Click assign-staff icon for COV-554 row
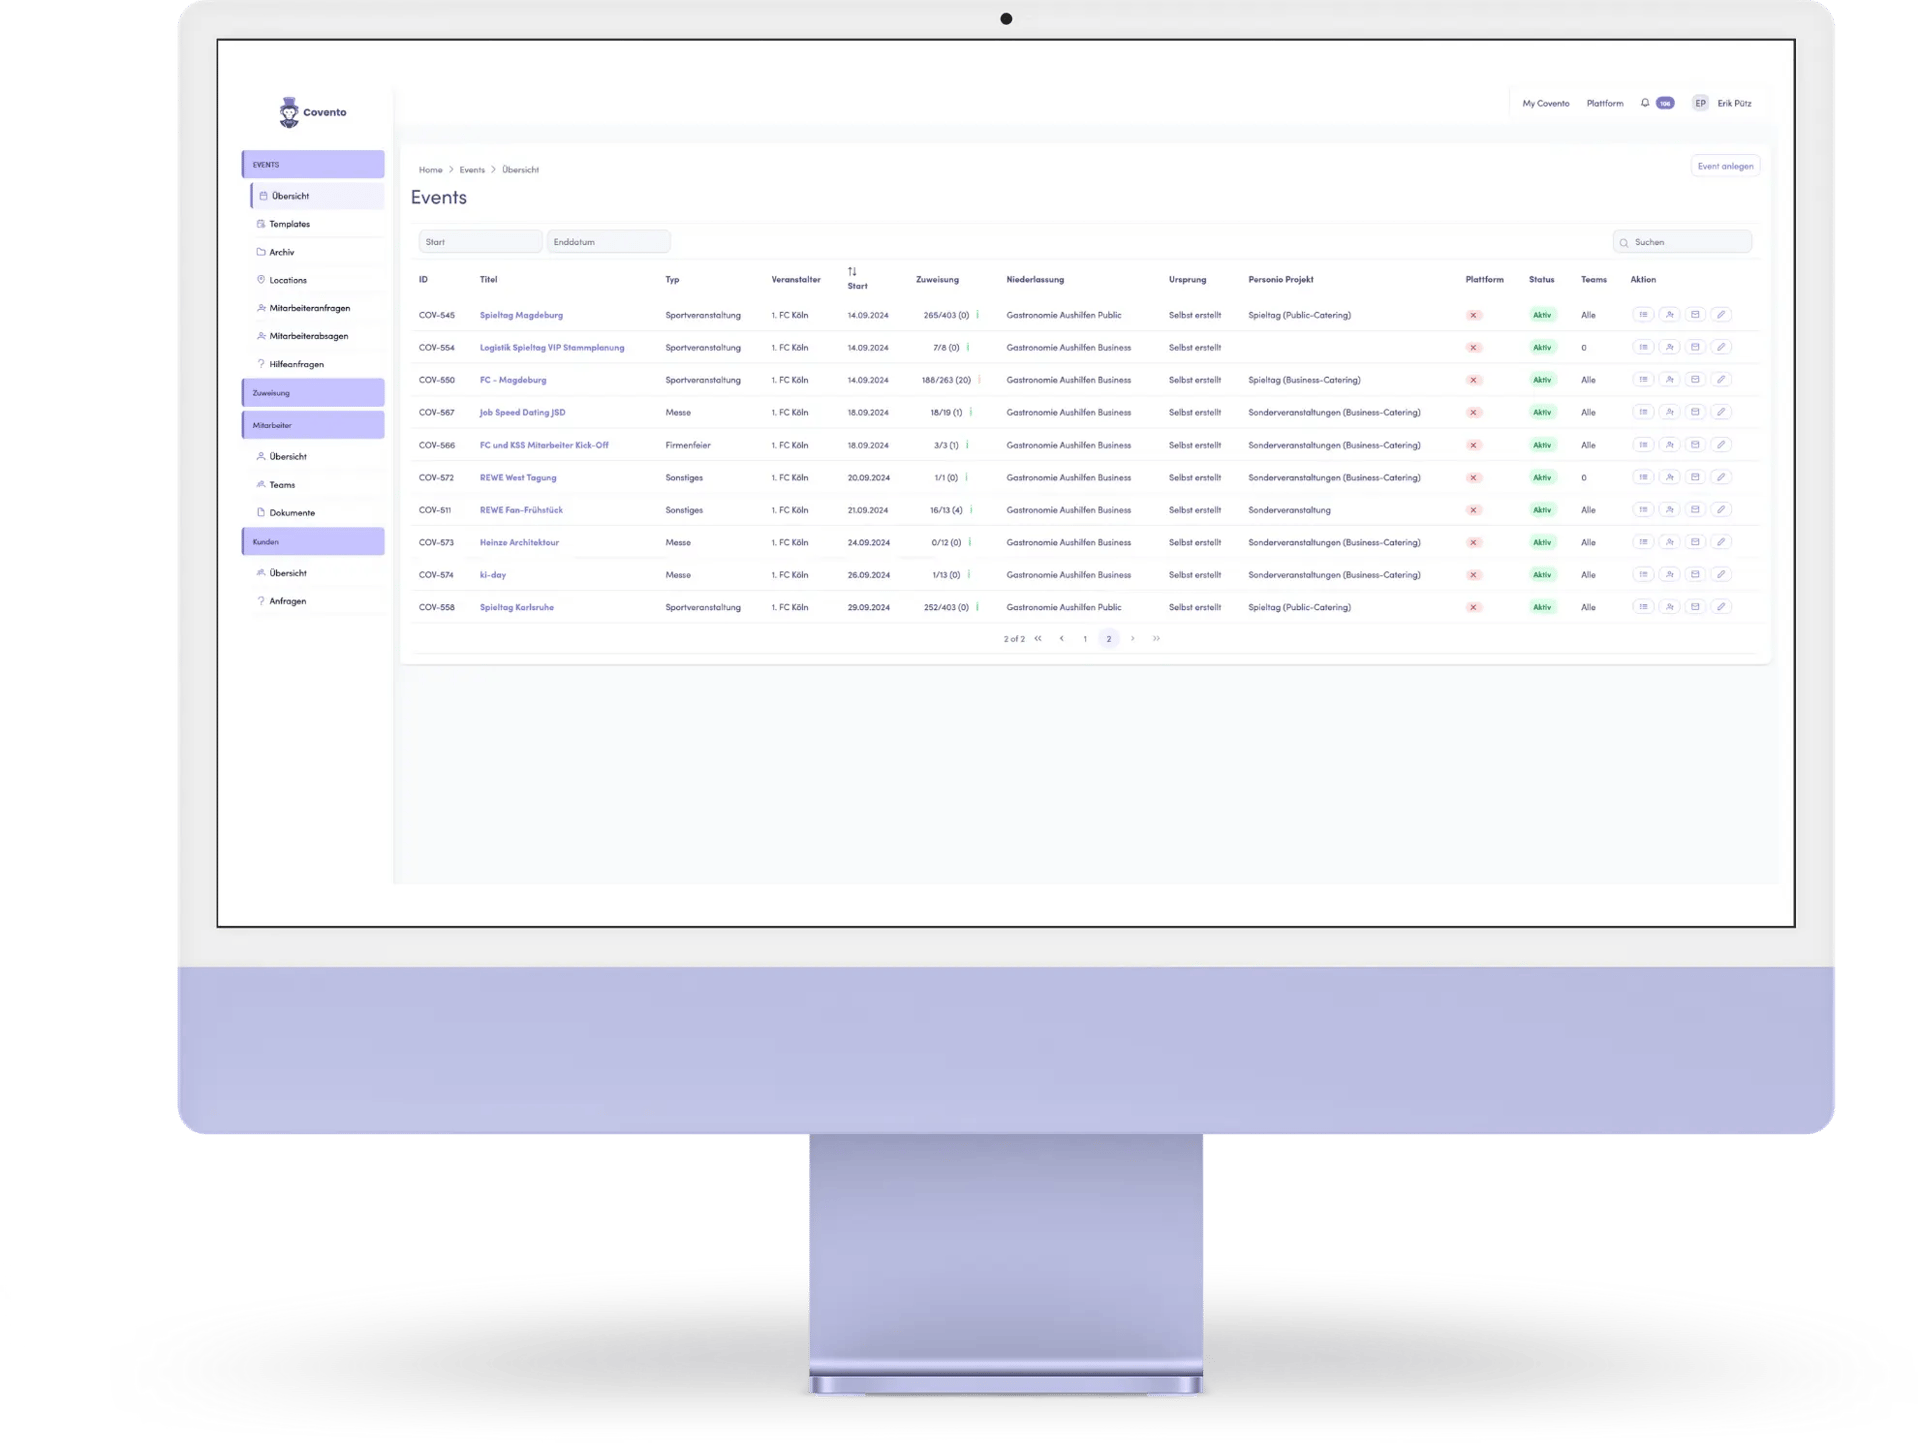This screenshot has width=1920, height=1443. (1669, 348)
